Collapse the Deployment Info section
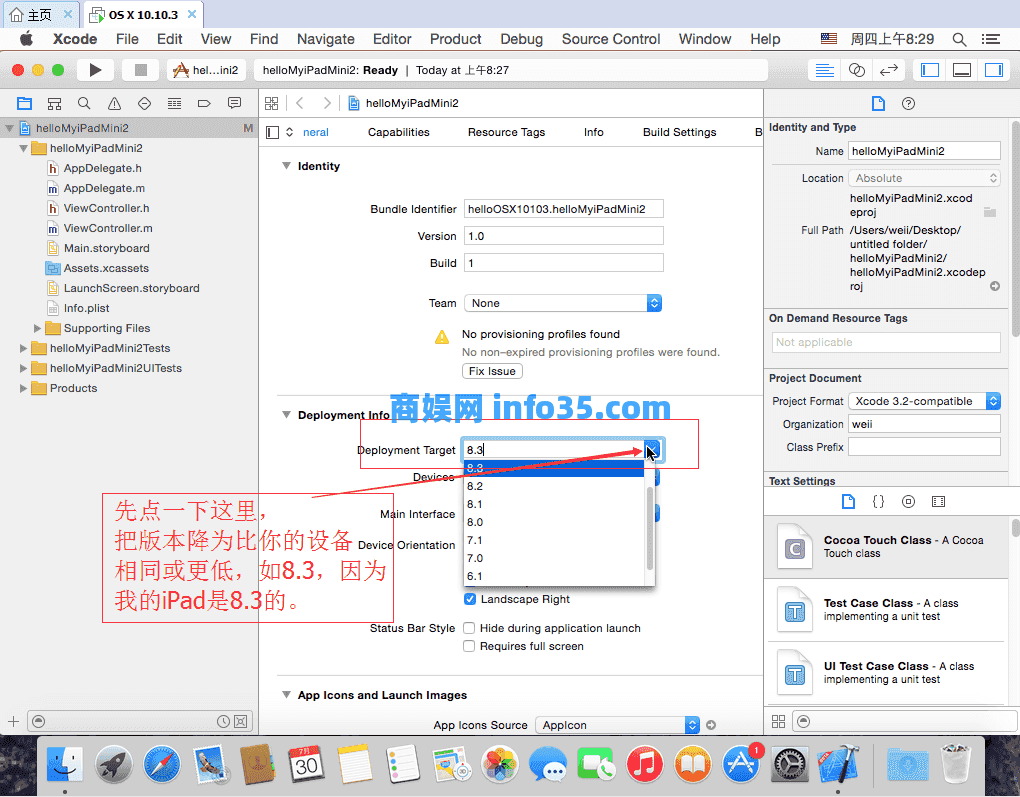The height and width of the screenshot is (797, 1020). [286, 414]
